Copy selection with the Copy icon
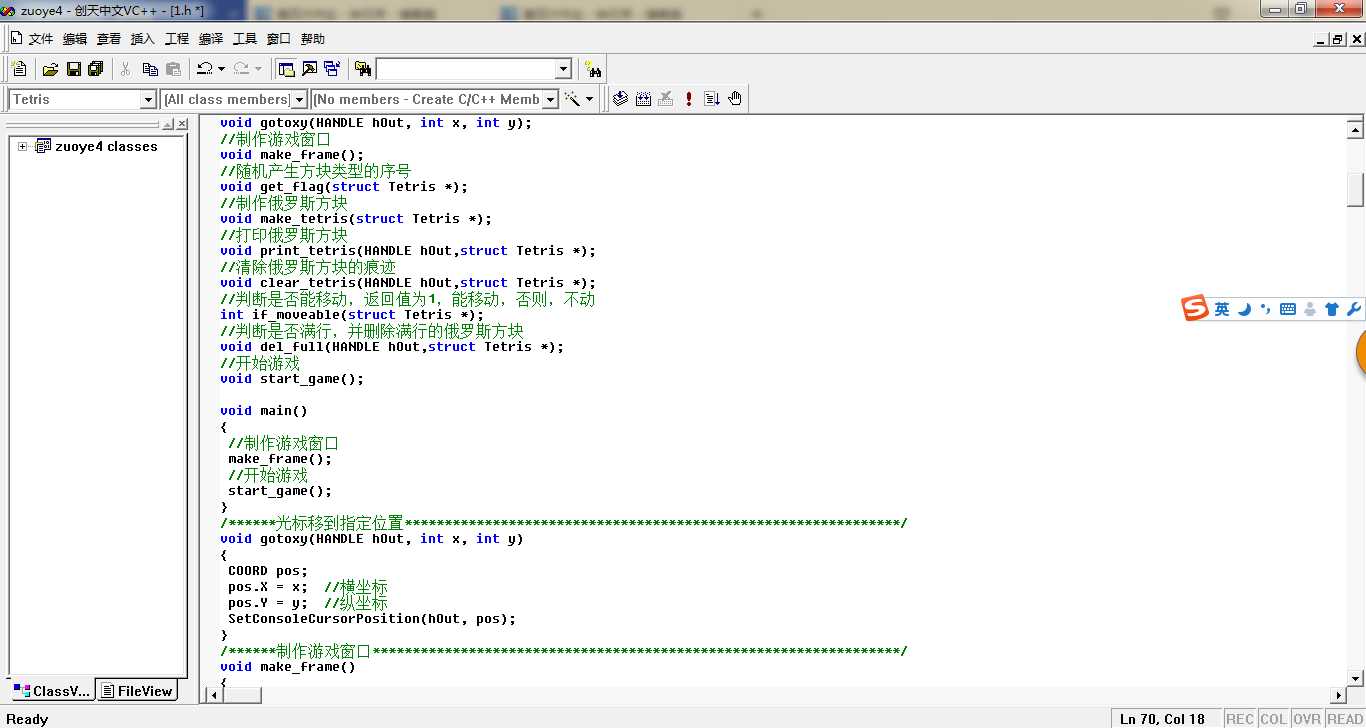The height and width of the screenshot is (728, 1366). coord(150,69)
